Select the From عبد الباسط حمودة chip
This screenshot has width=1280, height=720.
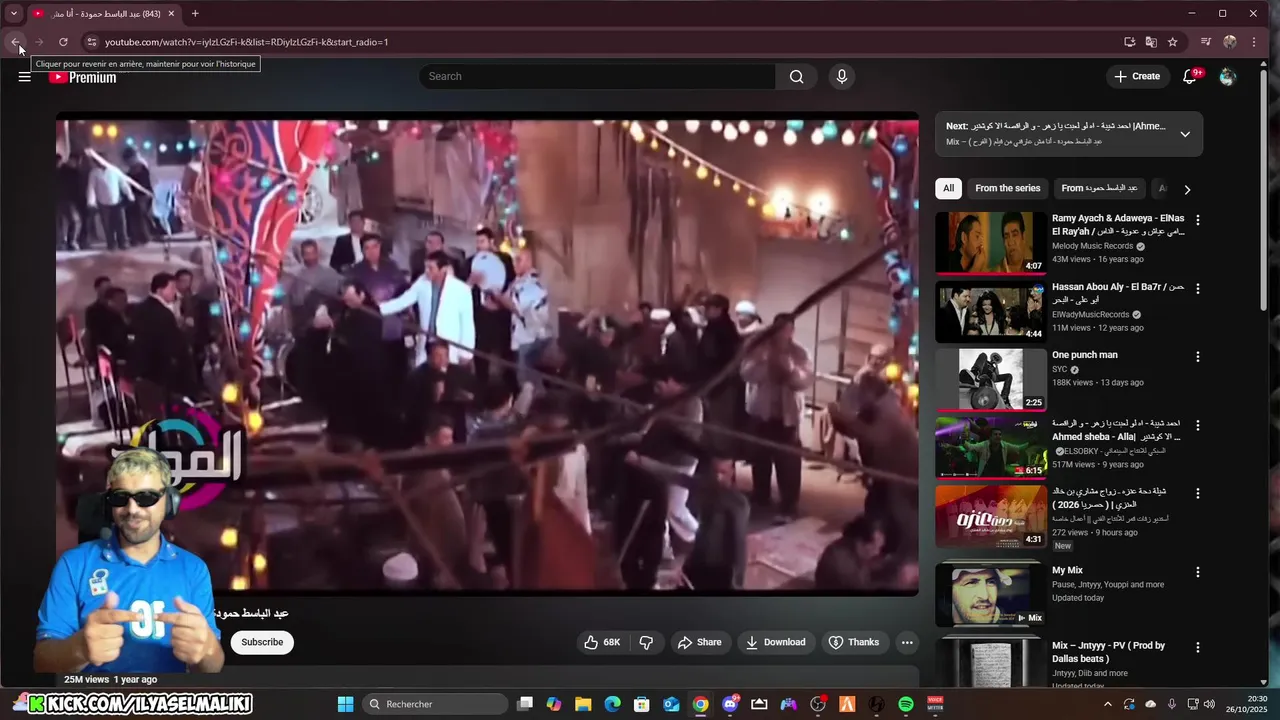click(1099, 188)
